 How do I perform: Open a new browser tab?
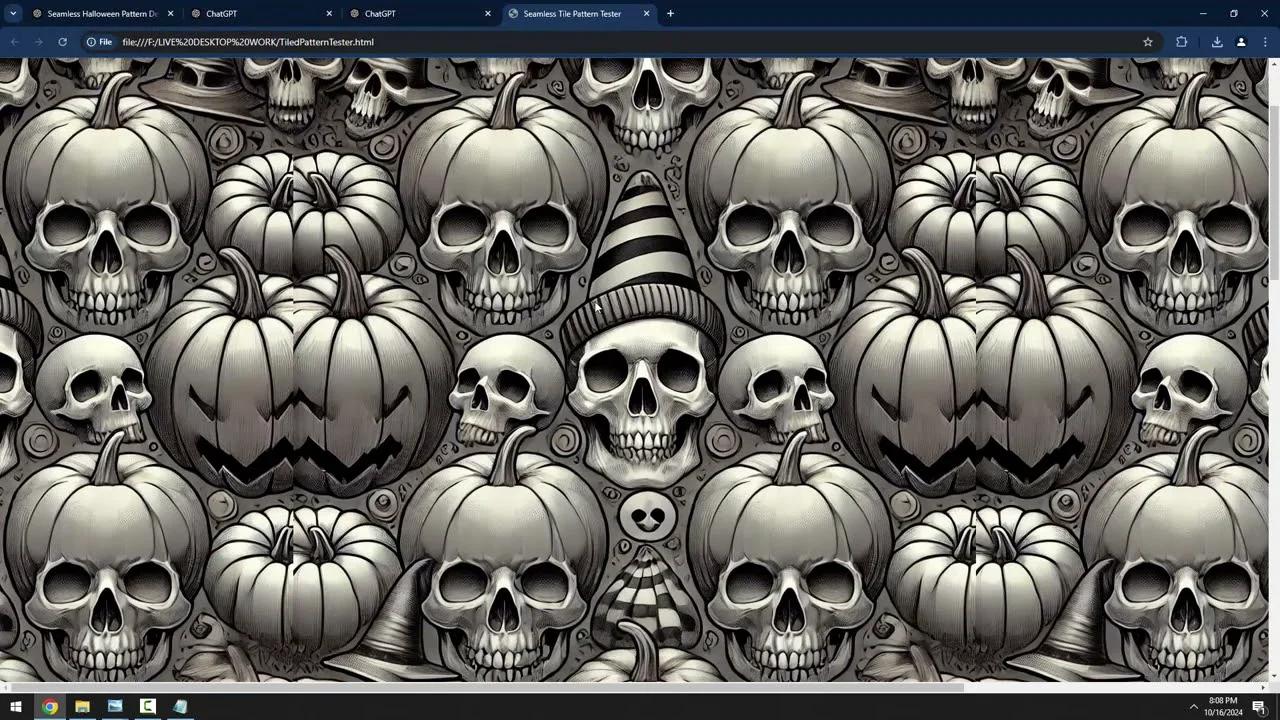pos(670,13)
